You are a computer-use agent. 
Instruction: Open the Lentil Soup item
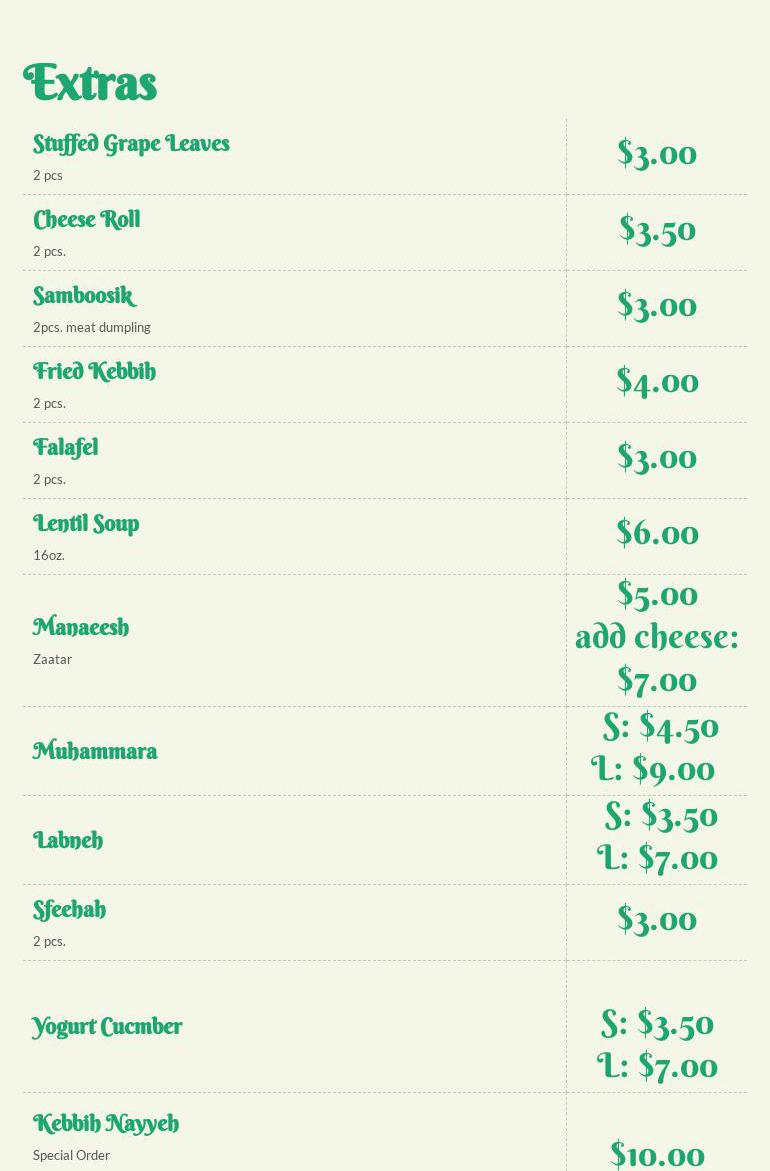86,524
